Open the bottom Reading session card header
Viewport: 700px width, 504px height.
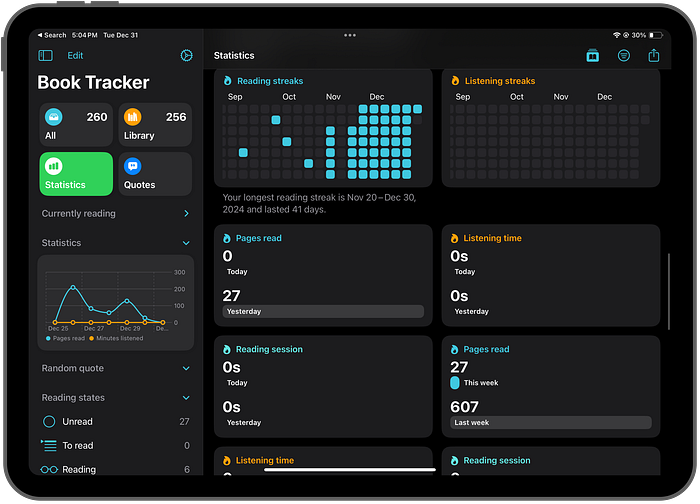(x=497, y=460)
